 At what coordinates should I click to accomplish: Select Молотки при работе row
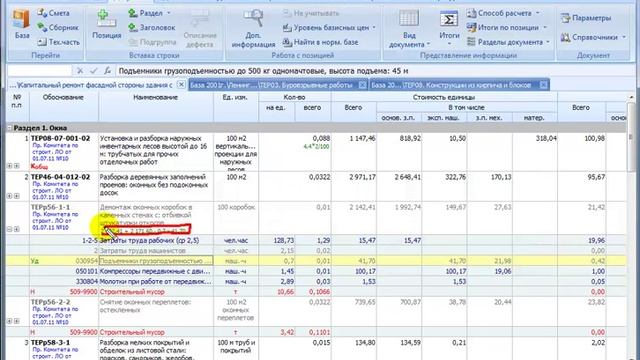tap(316, 282)
